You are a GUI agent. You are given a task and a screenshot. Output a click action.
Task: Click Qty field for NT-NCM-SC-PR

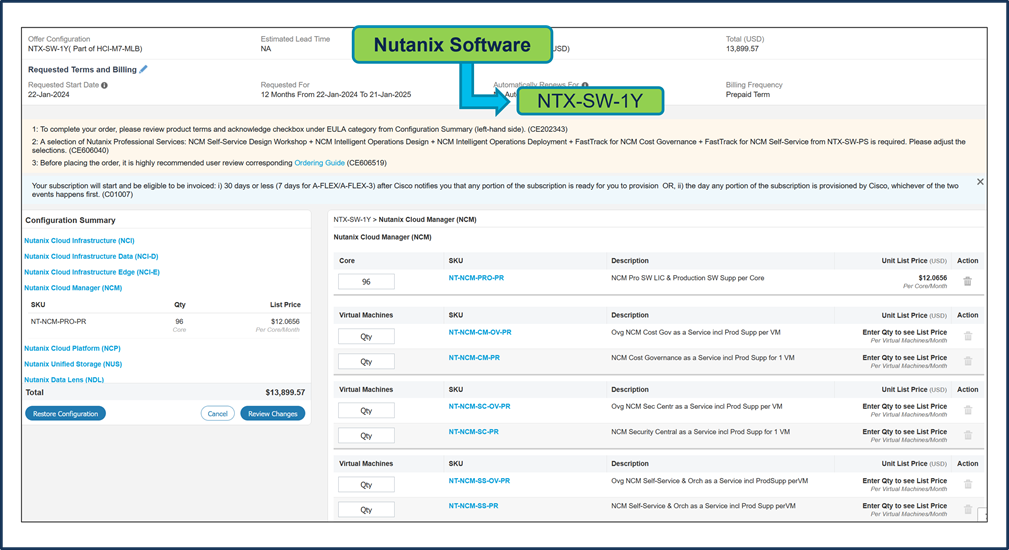point(366,435)
